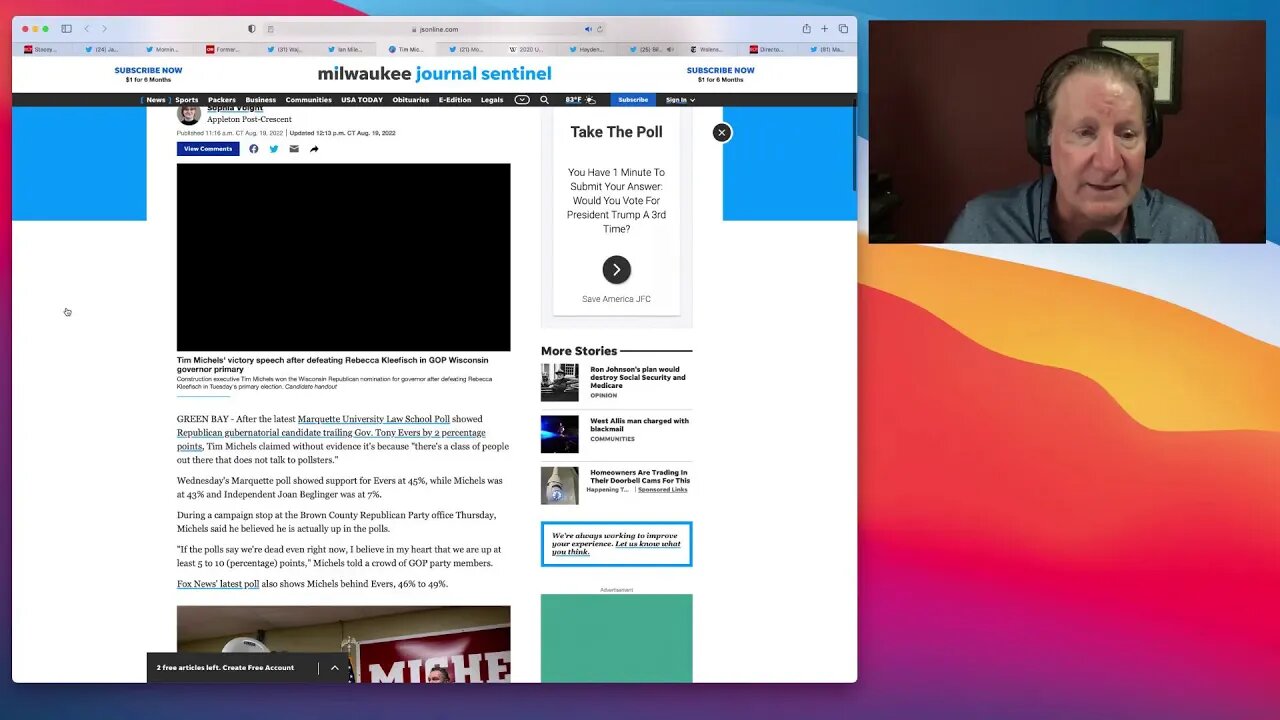Click the right Subscribe Now offer
Viewport: 1280px width, 720px height.
pos(720,74)
